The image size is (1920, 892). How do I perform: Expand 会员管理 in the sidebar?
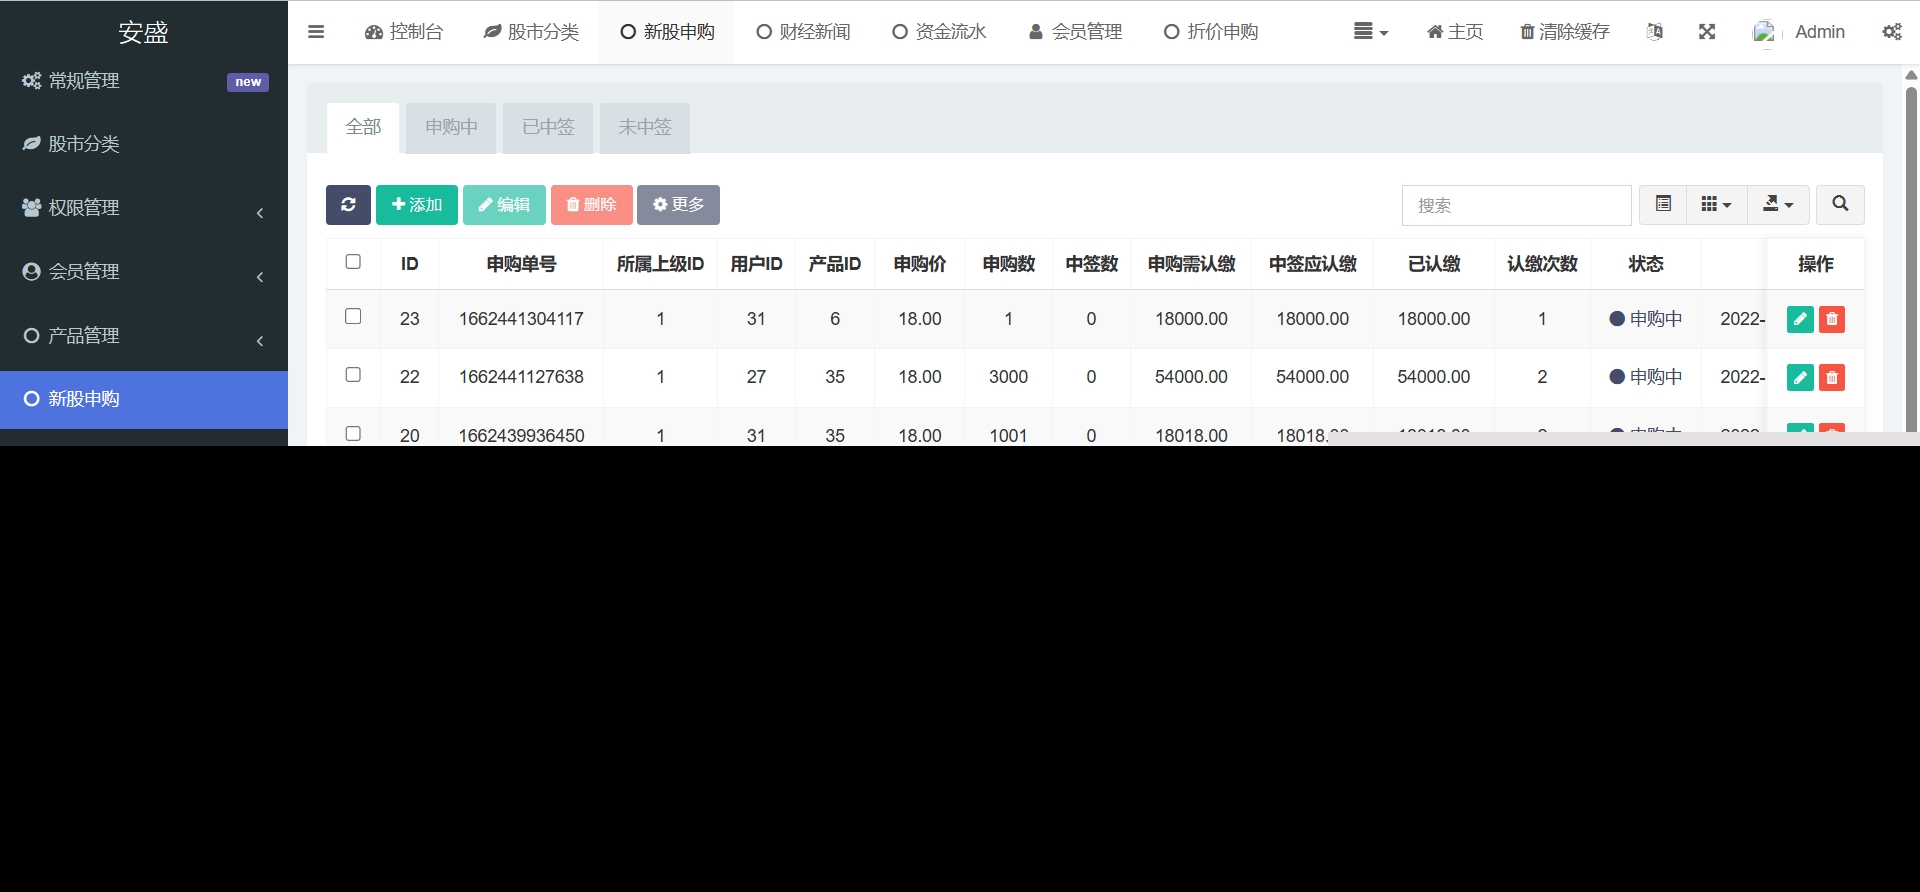[x=144, y=272]
